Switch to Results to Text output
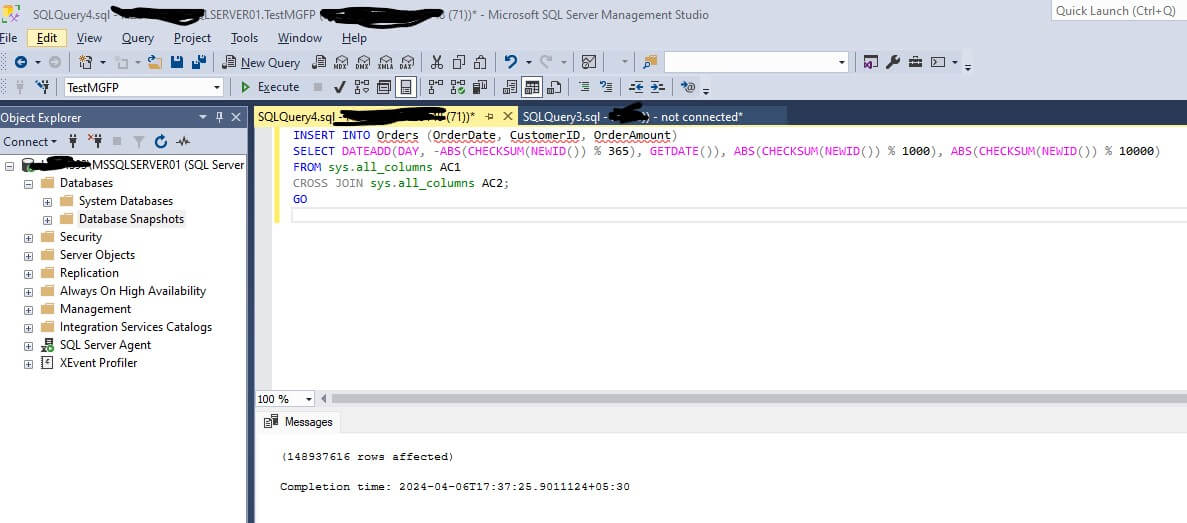The image size is (1187, 523). (x=510, y=87)
